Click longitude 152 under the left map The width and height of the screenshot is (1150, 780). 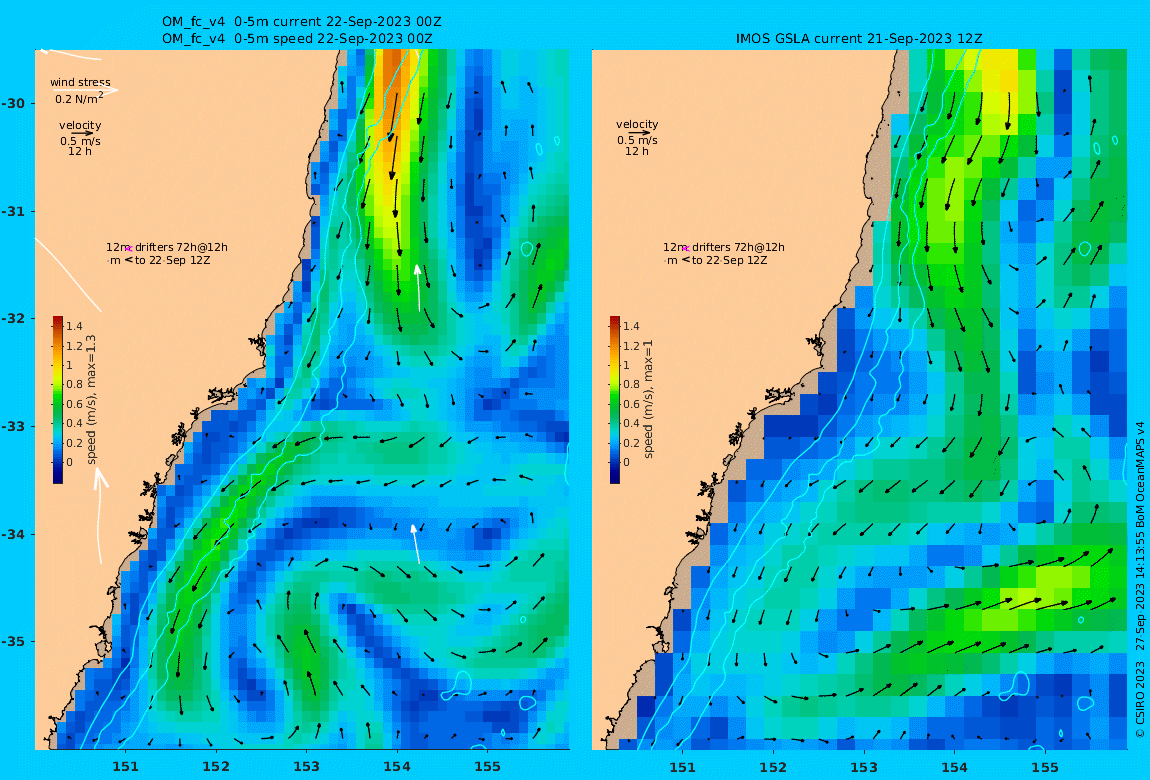216,767
